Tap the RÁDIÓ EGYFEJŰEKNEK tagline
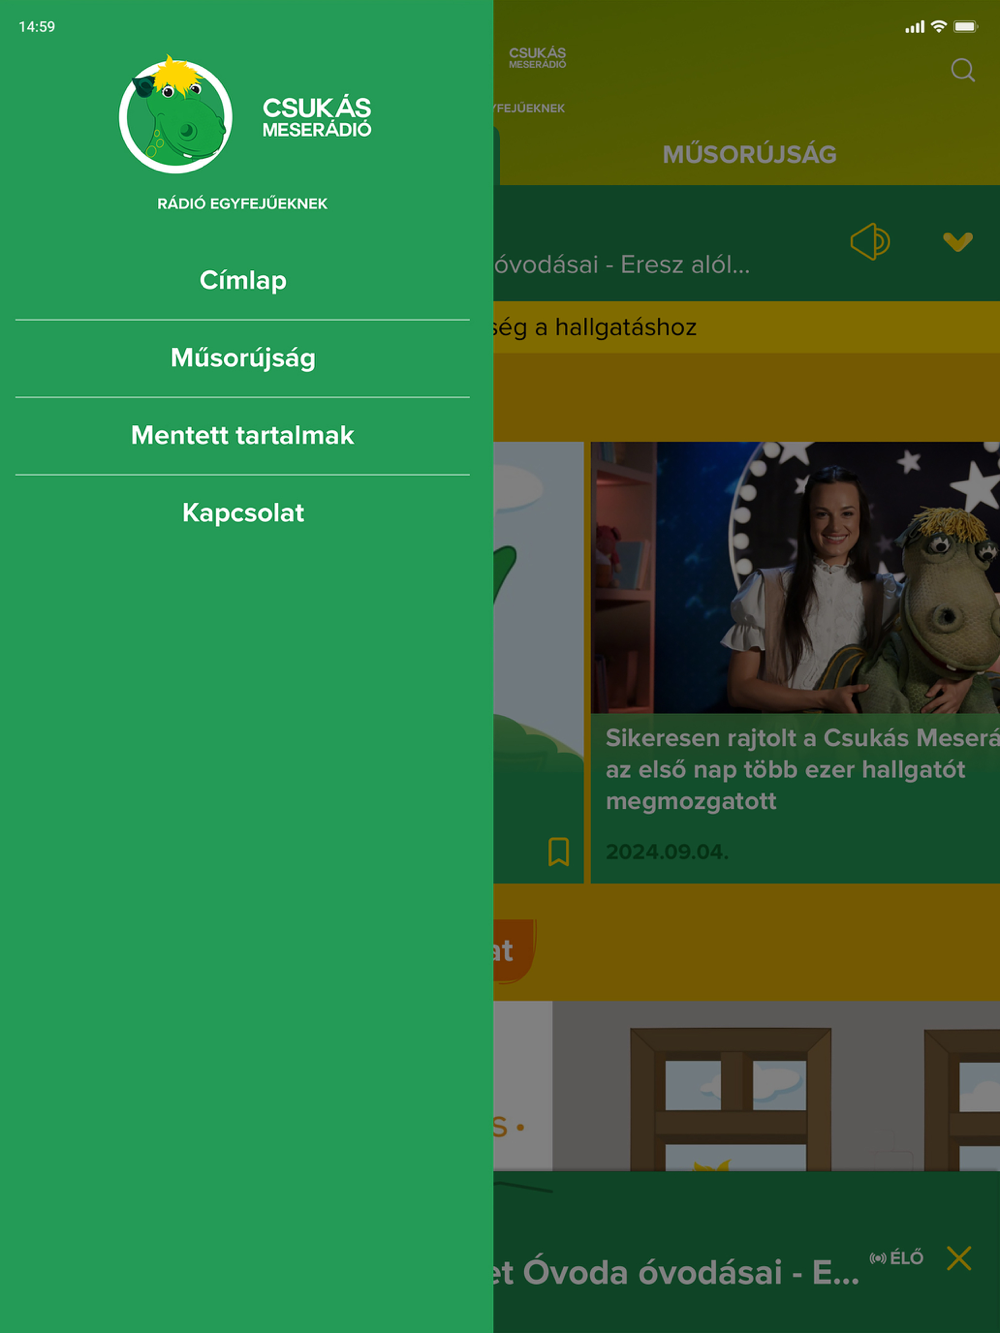The height and width of the screenshot is (1333, 1000). coord(242,203)
